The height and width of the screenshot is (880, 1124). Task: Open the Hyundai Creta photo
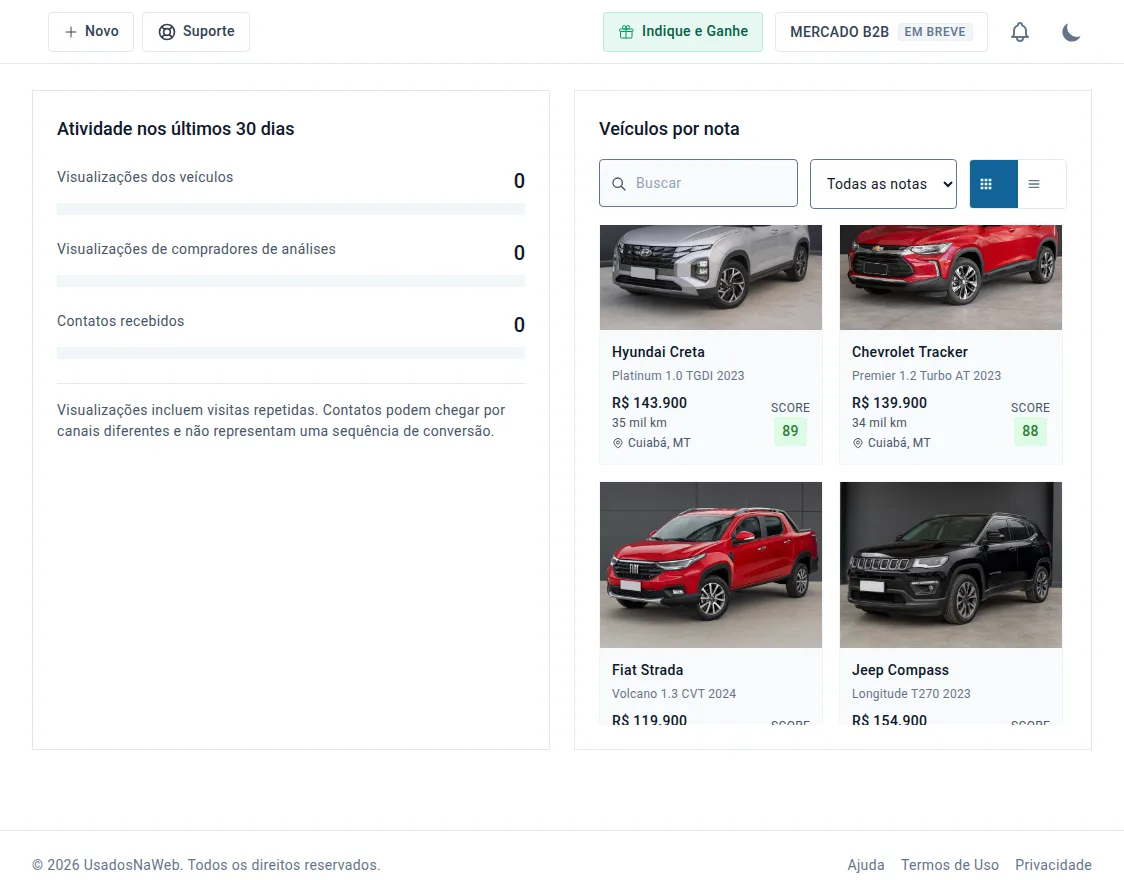click(711, 277)
